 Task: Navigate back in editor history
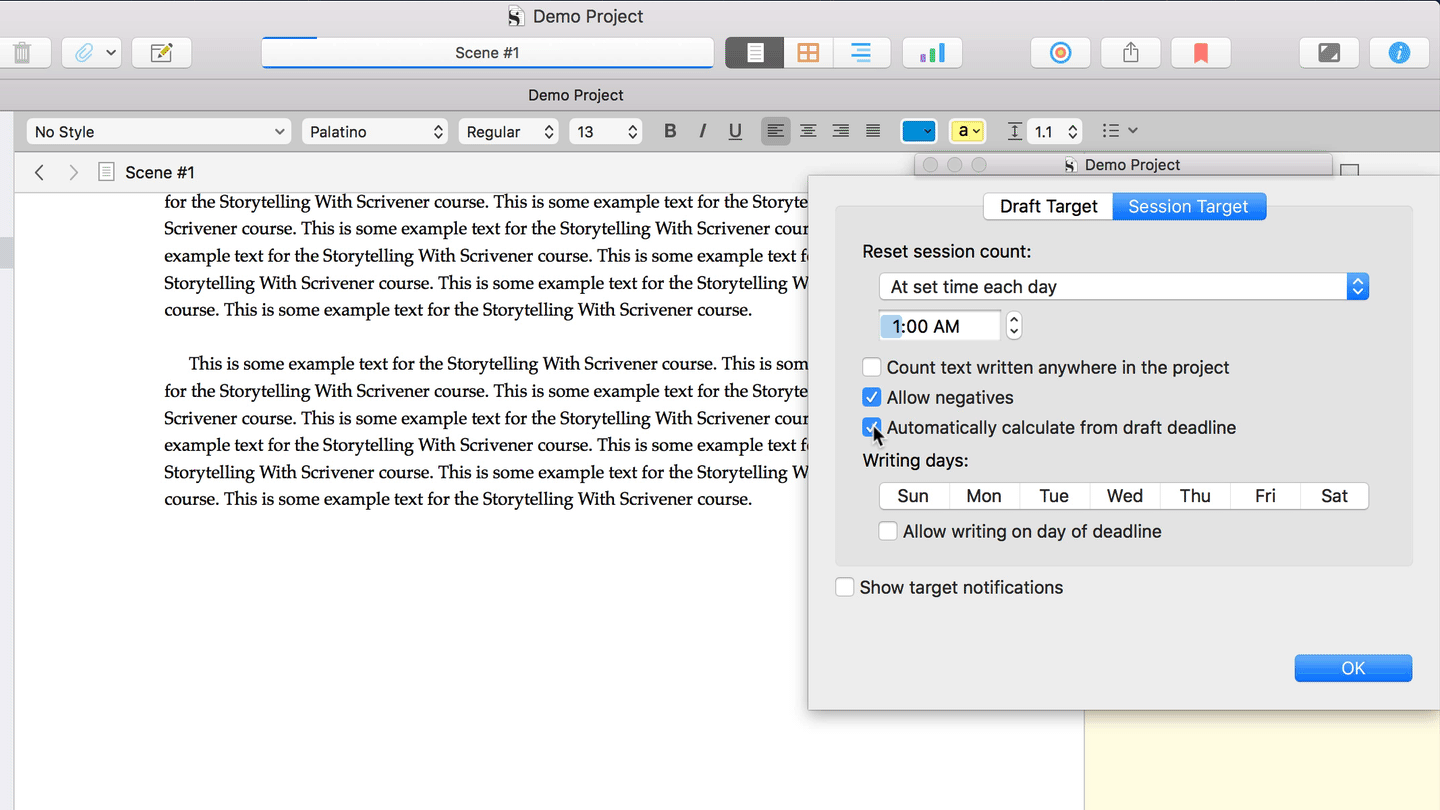pos(39,172)
